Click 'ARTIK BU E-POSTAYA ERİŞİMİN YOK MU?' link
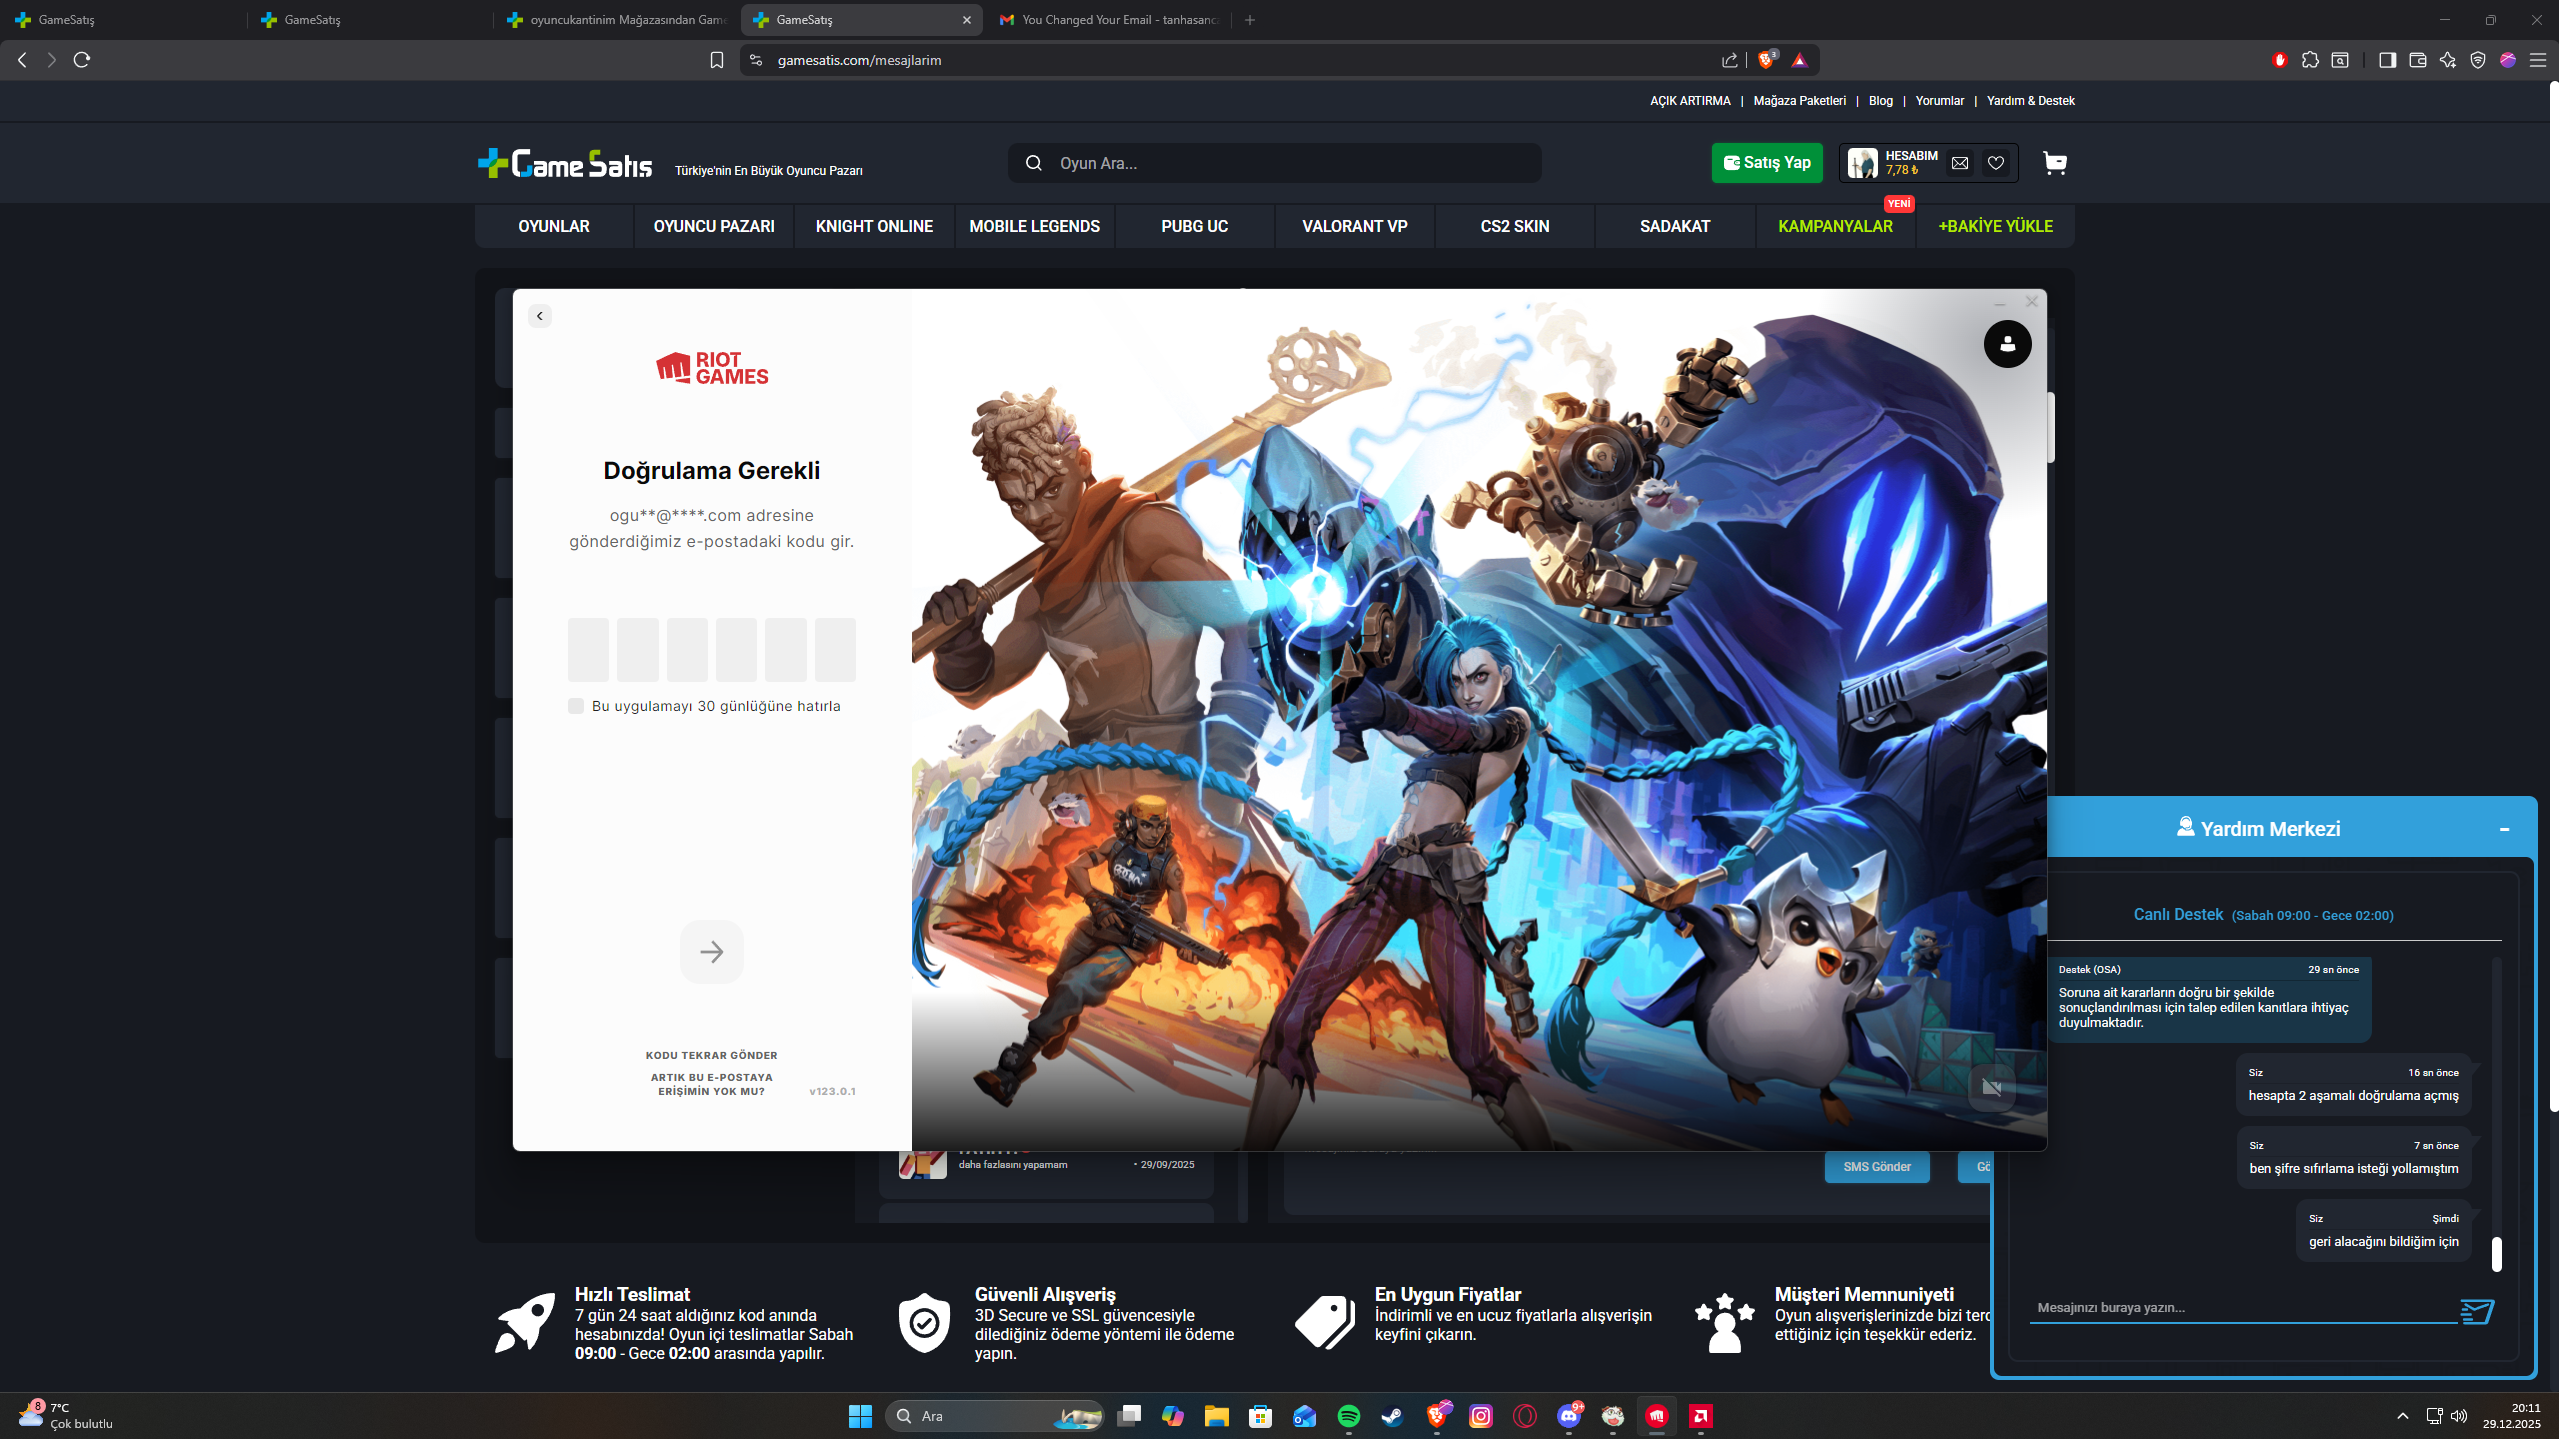This screenshot has width=2559, height=1439. click(x=712, y=1084)
